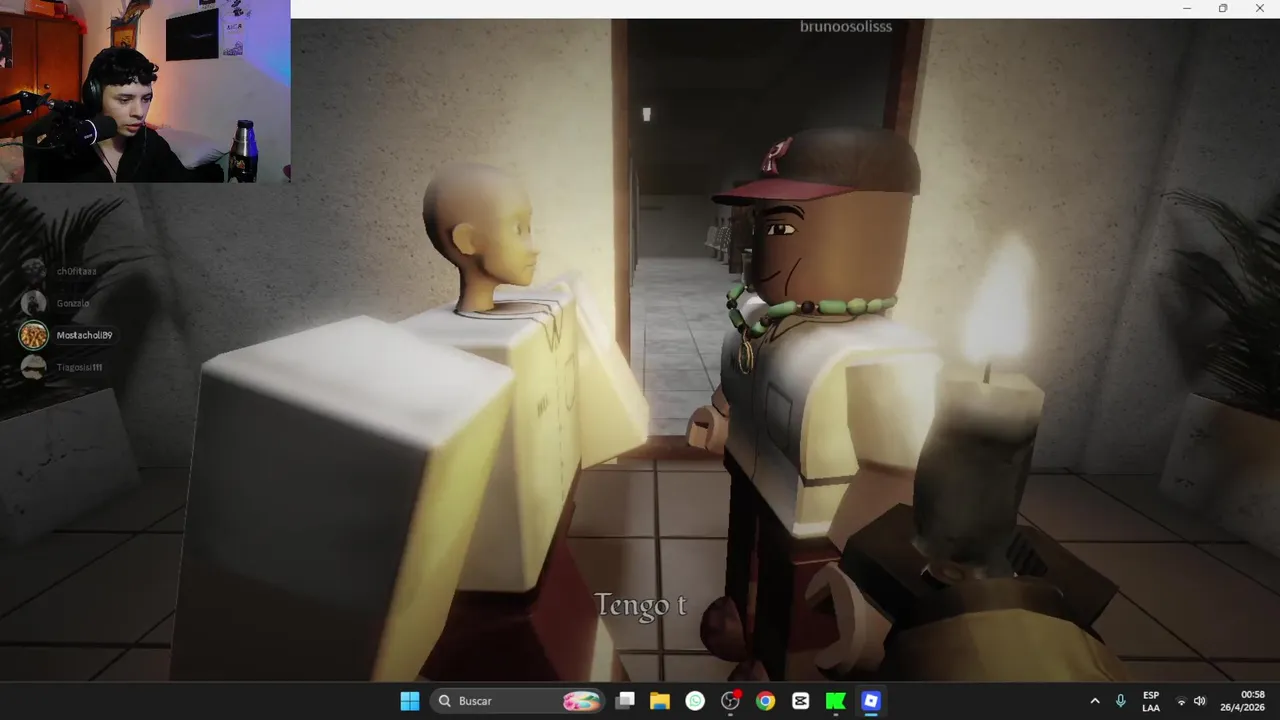Open the Wi-Fi network tray icon
Screen dimensions: 1280x720
[1181, 701]
